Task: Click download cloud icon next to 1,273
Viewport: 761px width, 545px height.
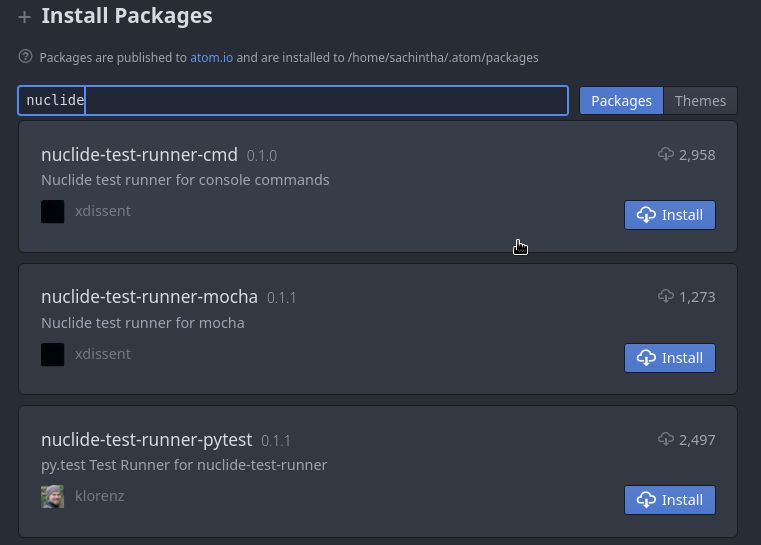Action: coord(666,296)
